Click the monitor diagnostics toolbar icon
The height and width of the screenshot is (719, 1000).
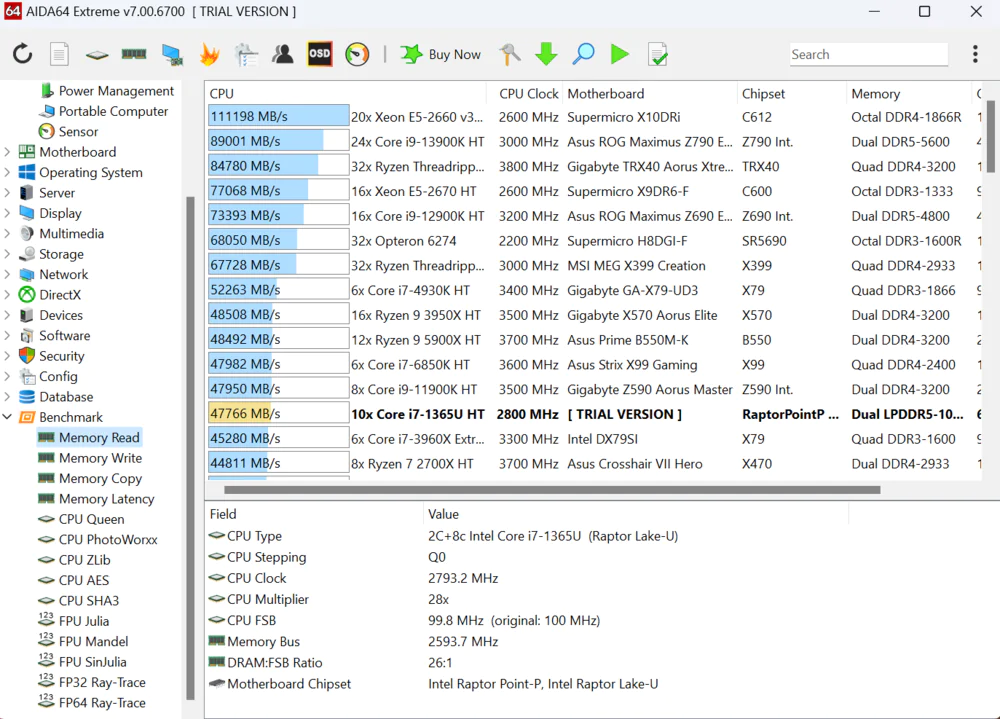tap(172, 55)
